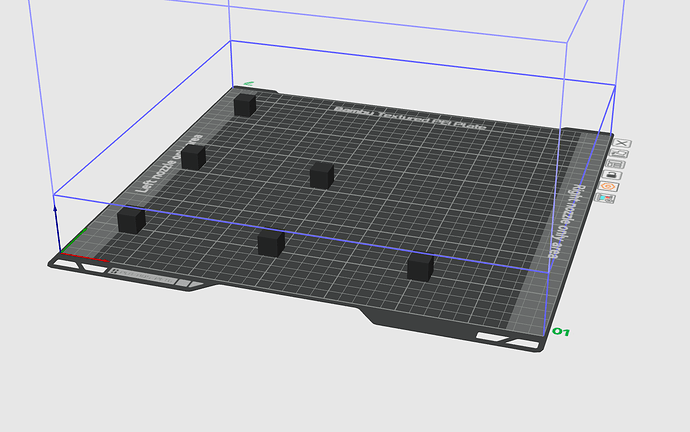
Task: Click the Left nozzle only area strip
Action: coord(169,163)
